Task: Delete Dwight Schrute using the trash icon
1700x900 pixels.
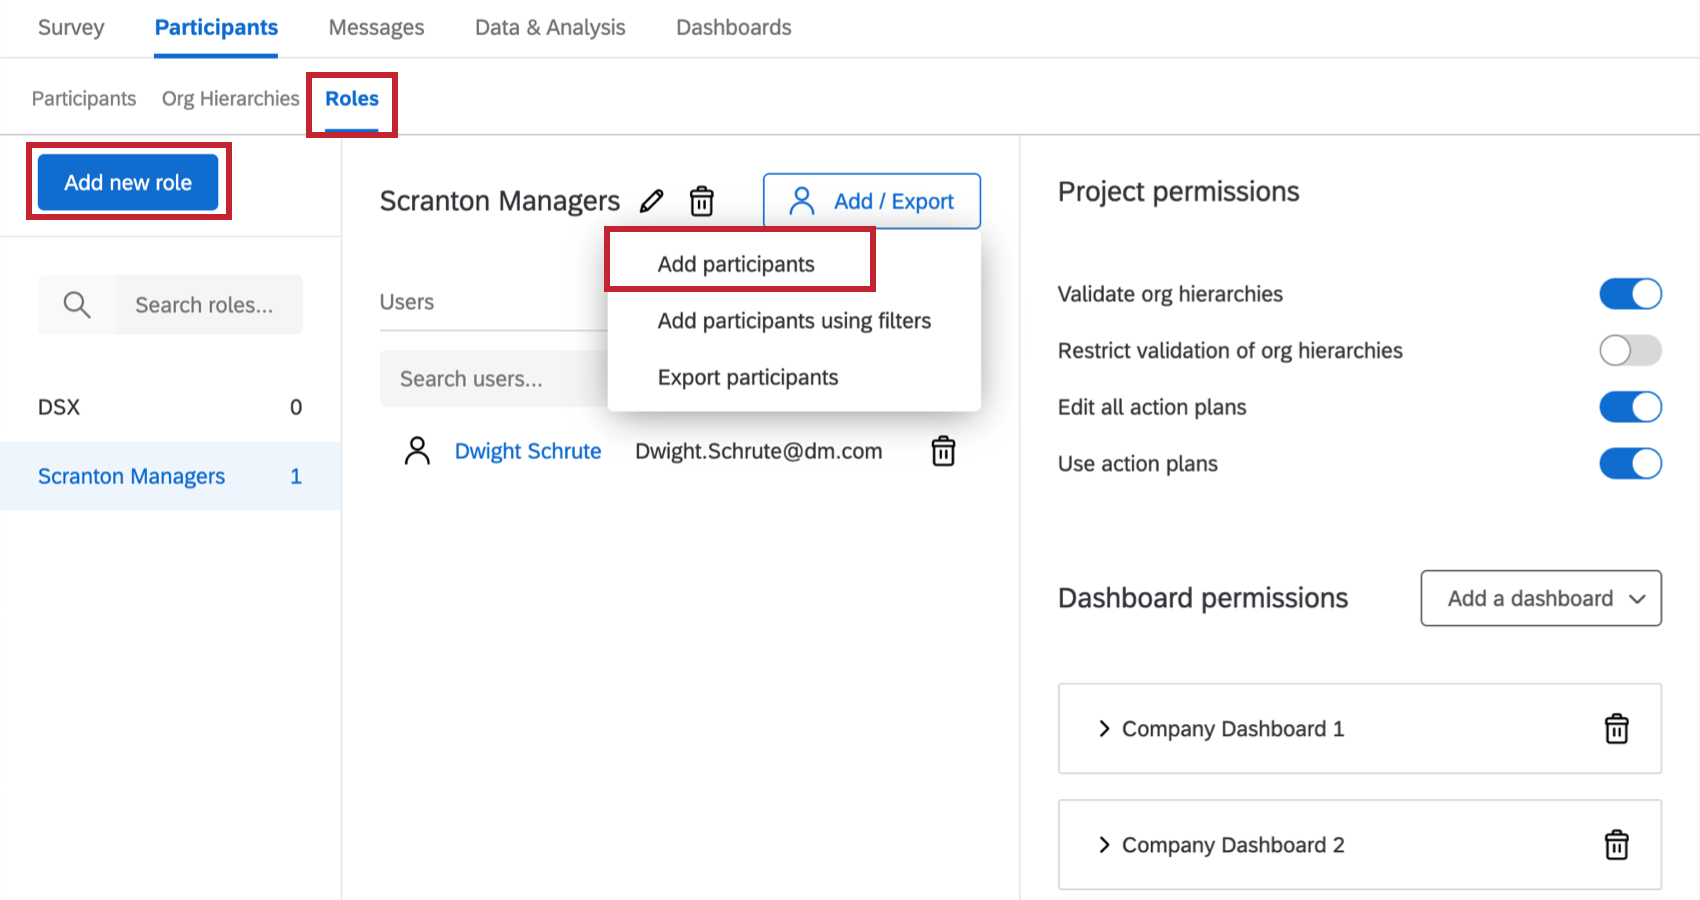Action: point(942,451)
